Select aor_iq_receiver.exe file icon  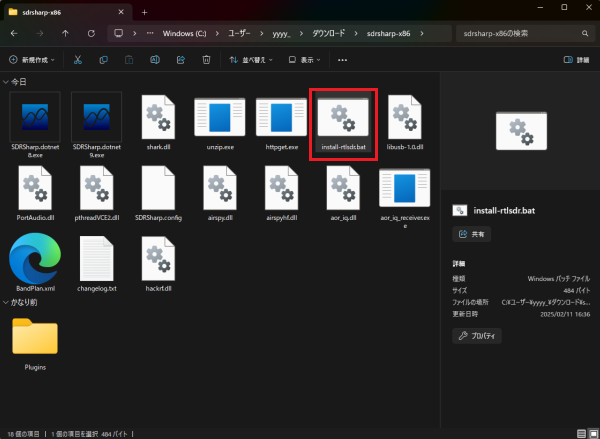tap(404, 188)
